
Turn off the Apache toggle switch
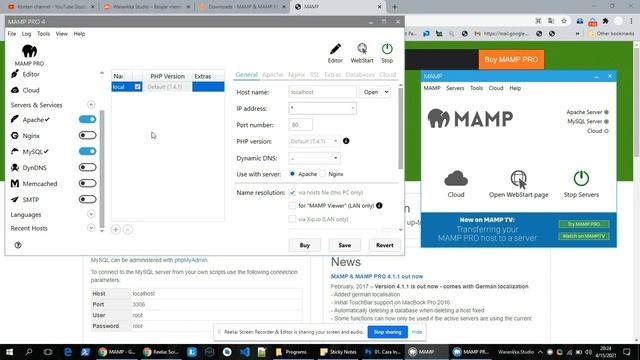[x=87, y=119]
